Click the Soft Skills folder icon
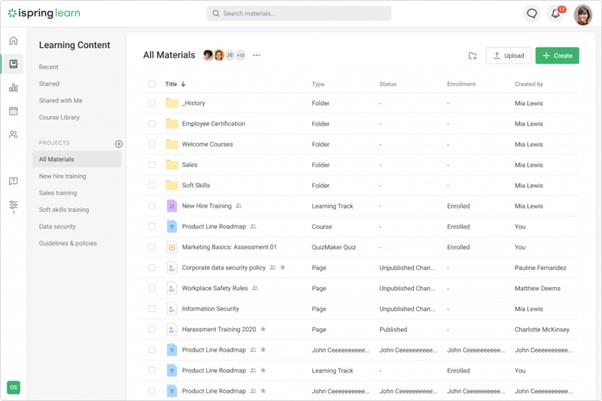The width and height of the screenshot is (602, 401). coord(172,185)
